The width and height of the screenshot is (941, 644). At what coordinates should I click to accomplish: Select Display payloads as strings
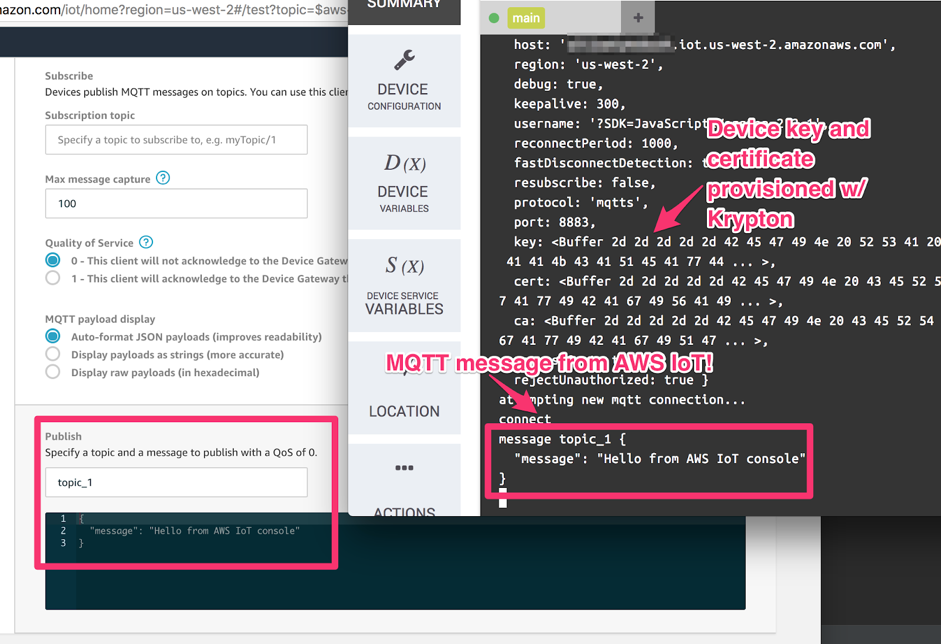click(x=53, y=355)
